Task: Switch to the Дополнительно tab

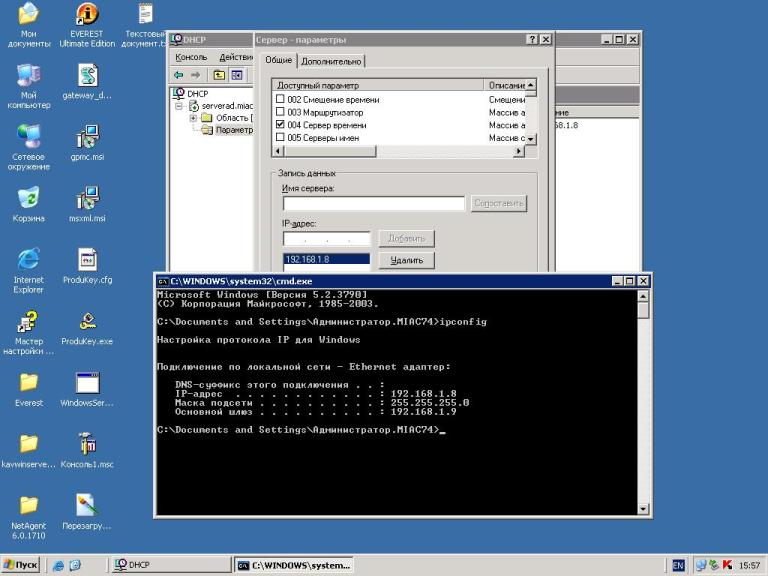Action: (331, 61)
